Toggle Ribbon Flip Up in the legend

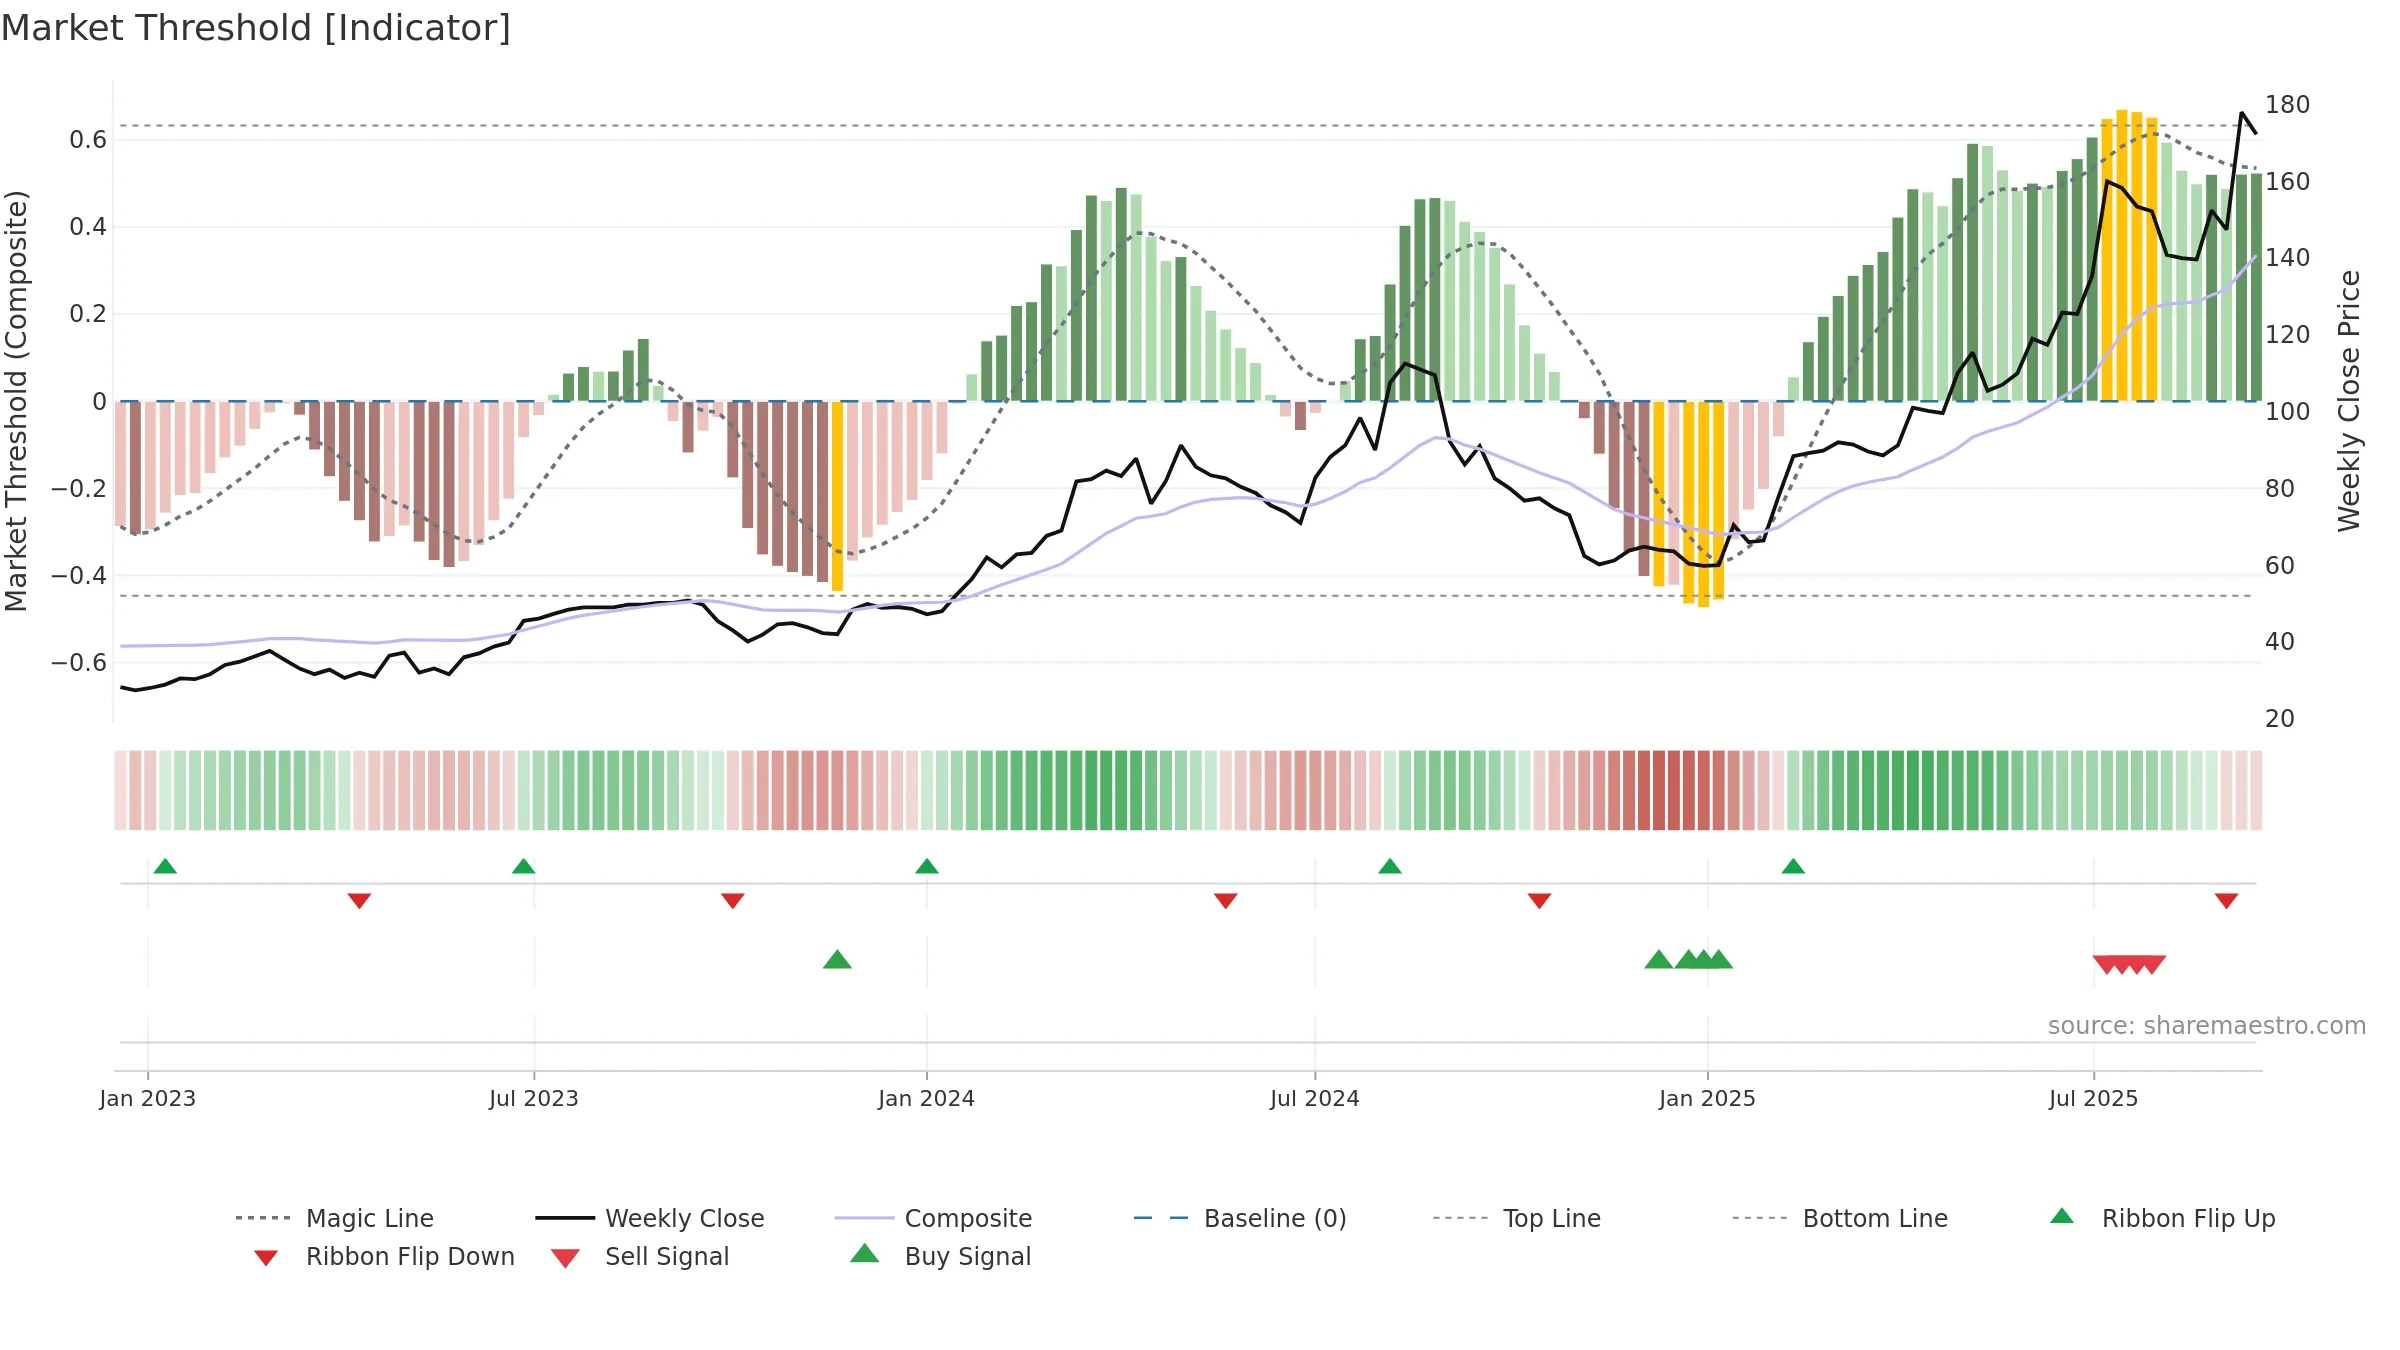coord(2162,1218)
